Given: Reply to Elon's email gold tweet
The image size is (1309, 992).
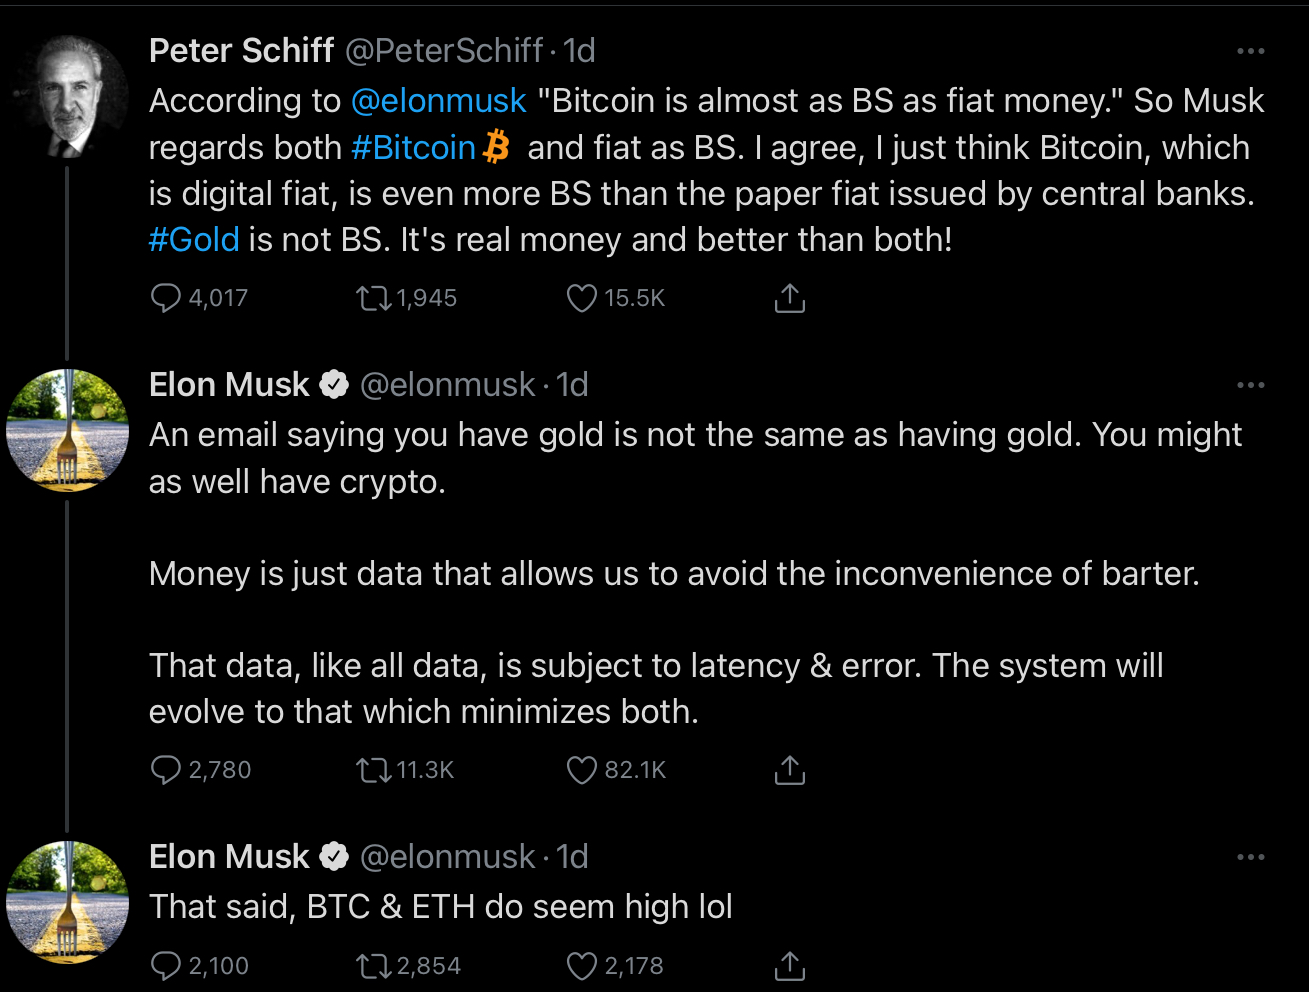Looking at the screenshot, I should pos(165,770).
